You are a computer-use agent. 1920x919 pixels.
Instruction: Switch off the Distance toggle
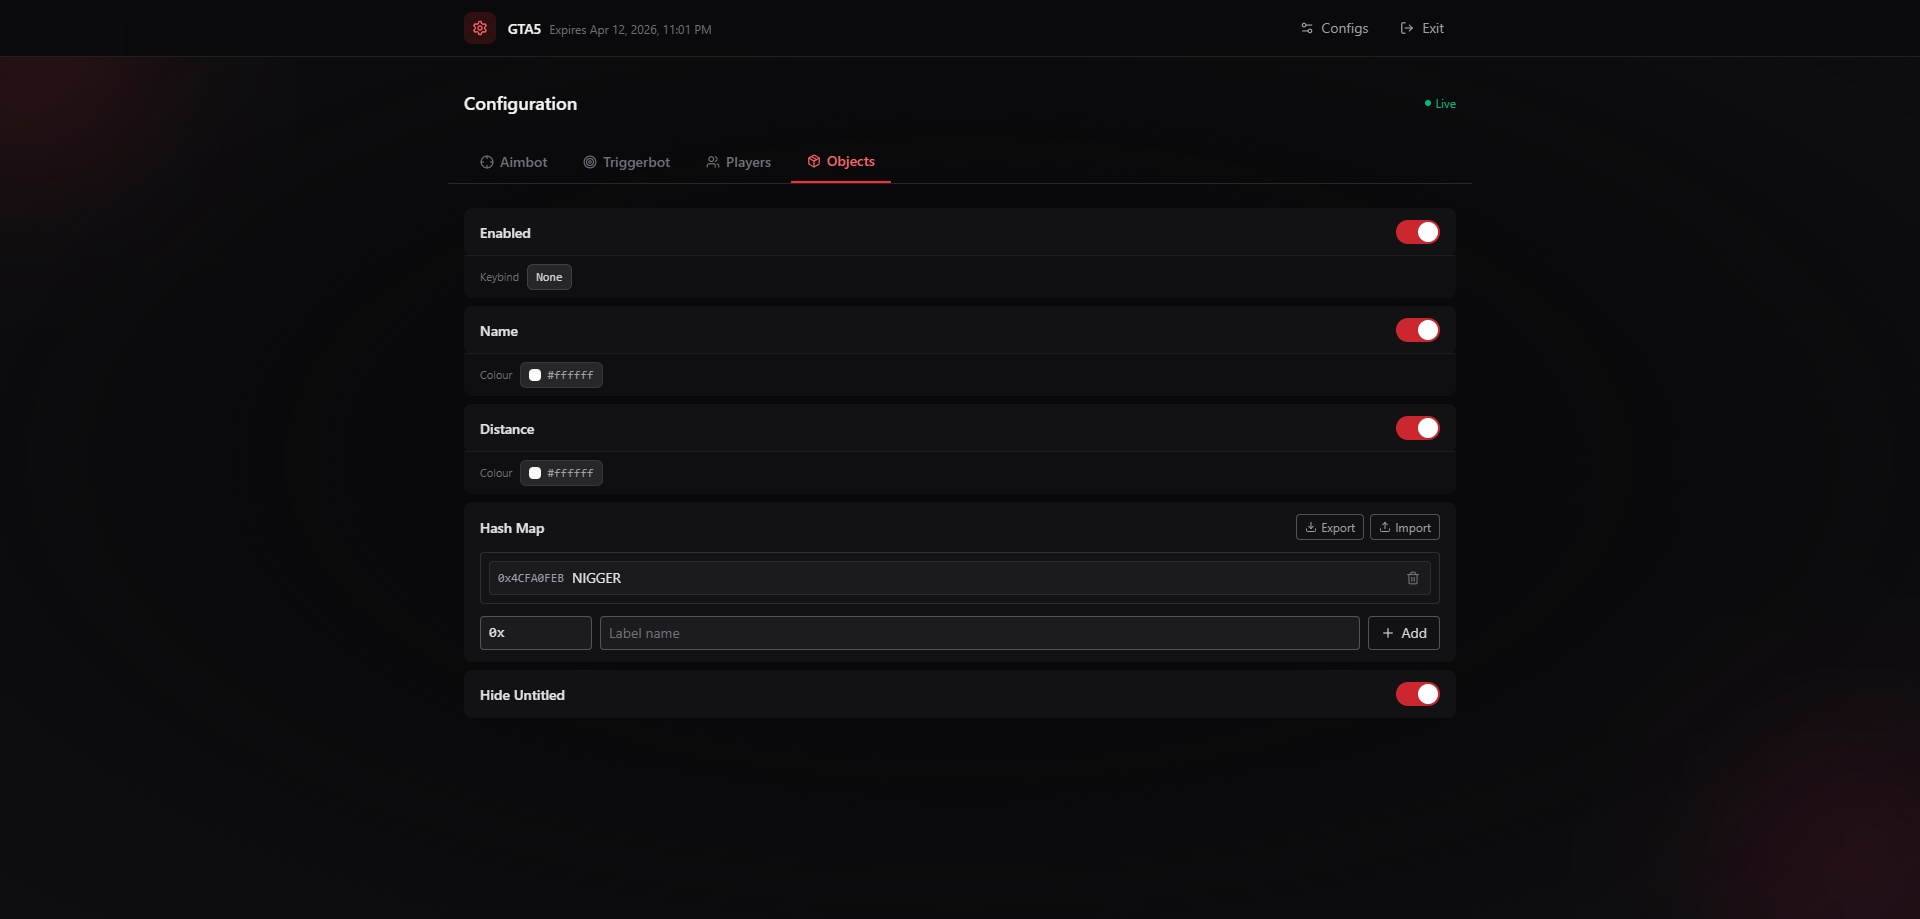click(1417, 428)
